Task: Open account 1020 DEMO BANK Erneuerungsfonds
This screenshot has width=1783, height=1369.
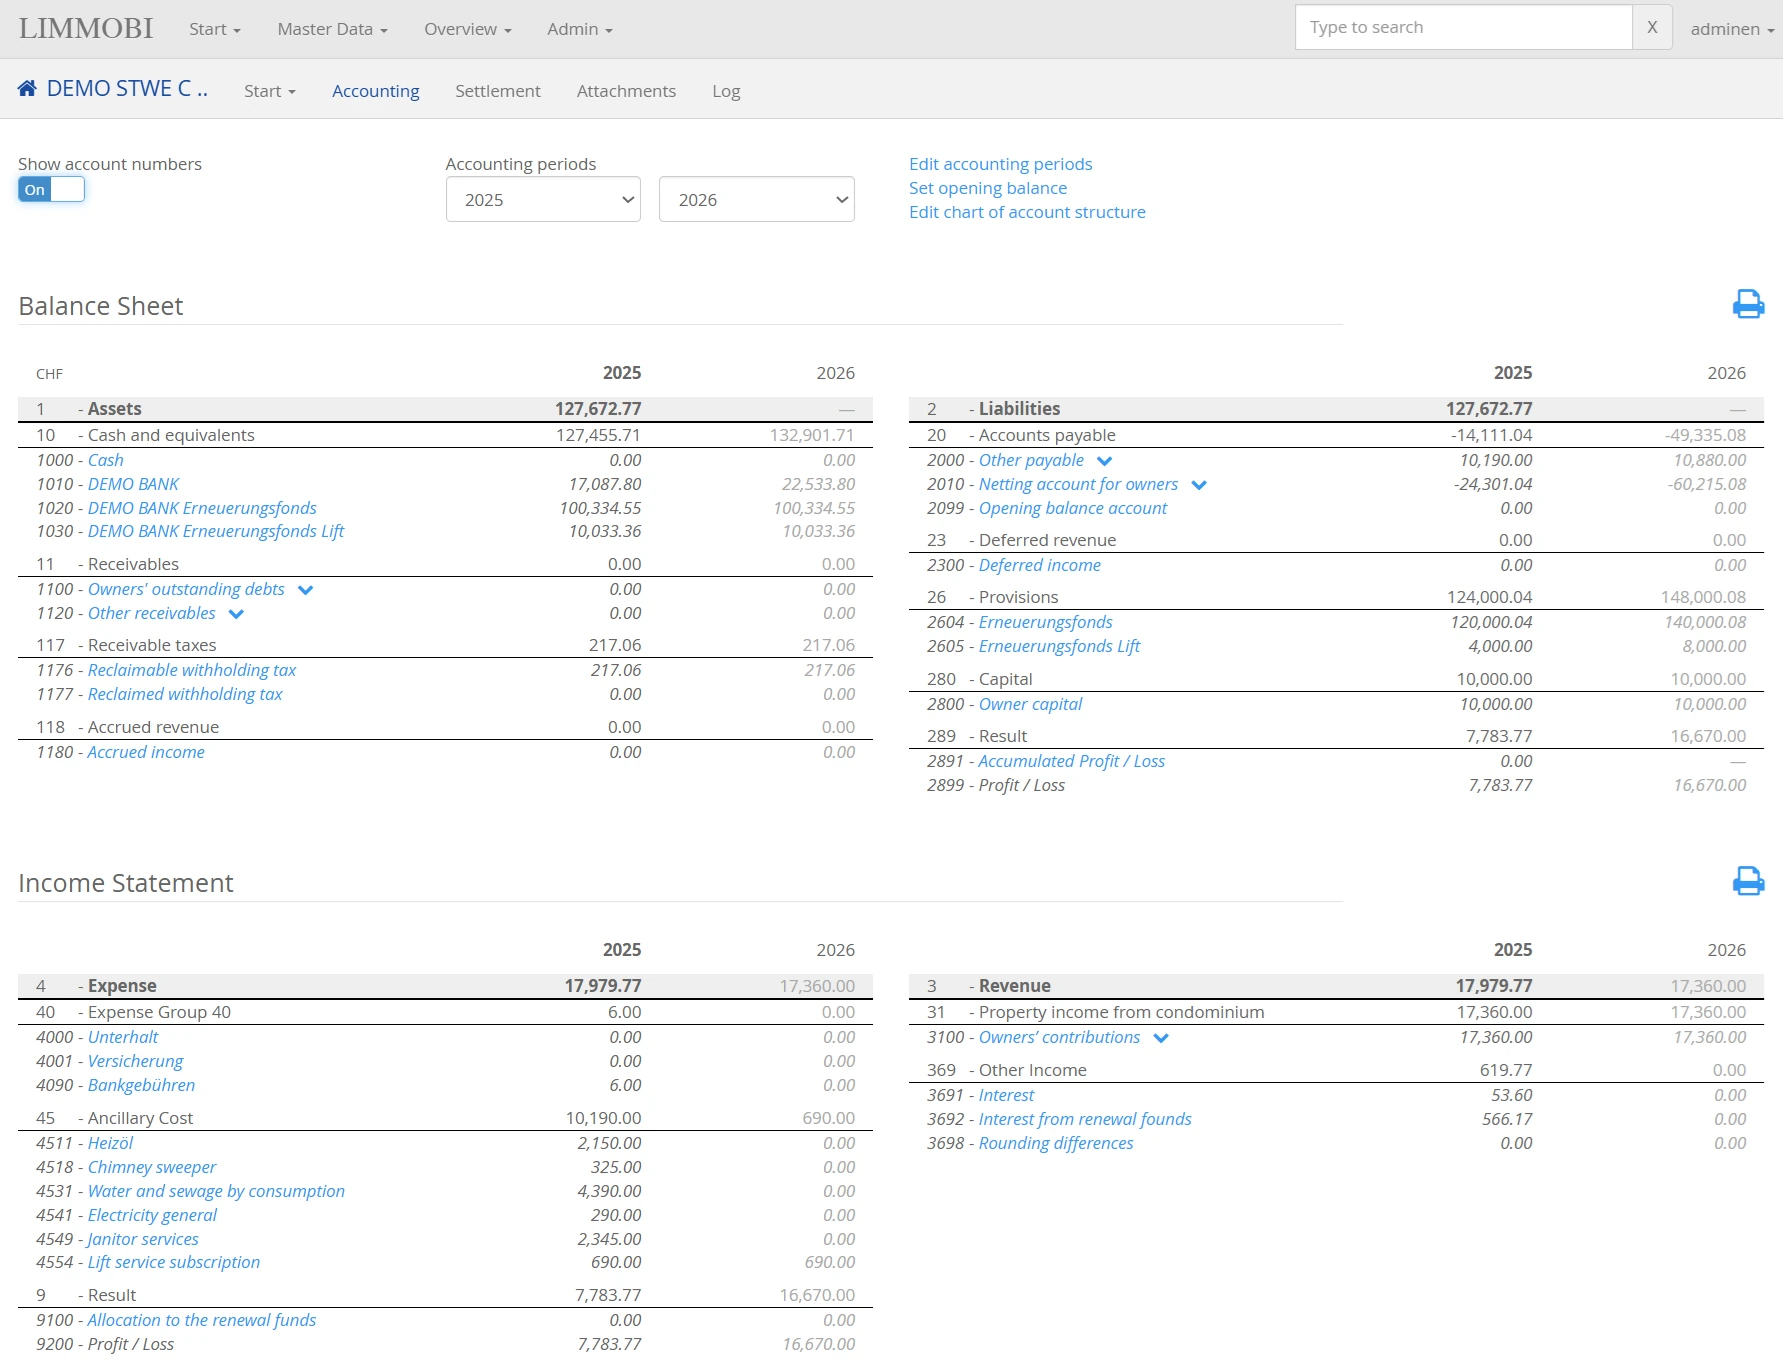Action: point(202,508)
